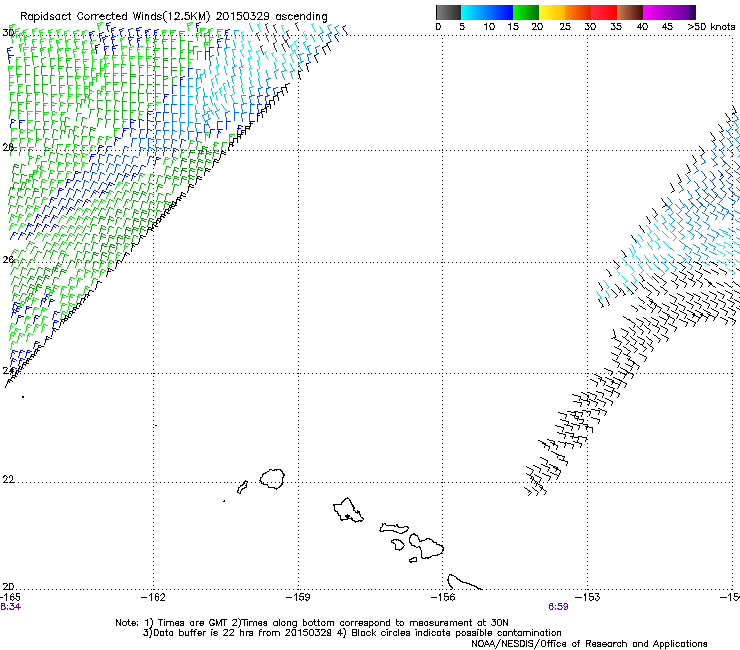
Task: Click the '-156' longitude axis label
Action: pyautogui.click(x=443, y=597)
